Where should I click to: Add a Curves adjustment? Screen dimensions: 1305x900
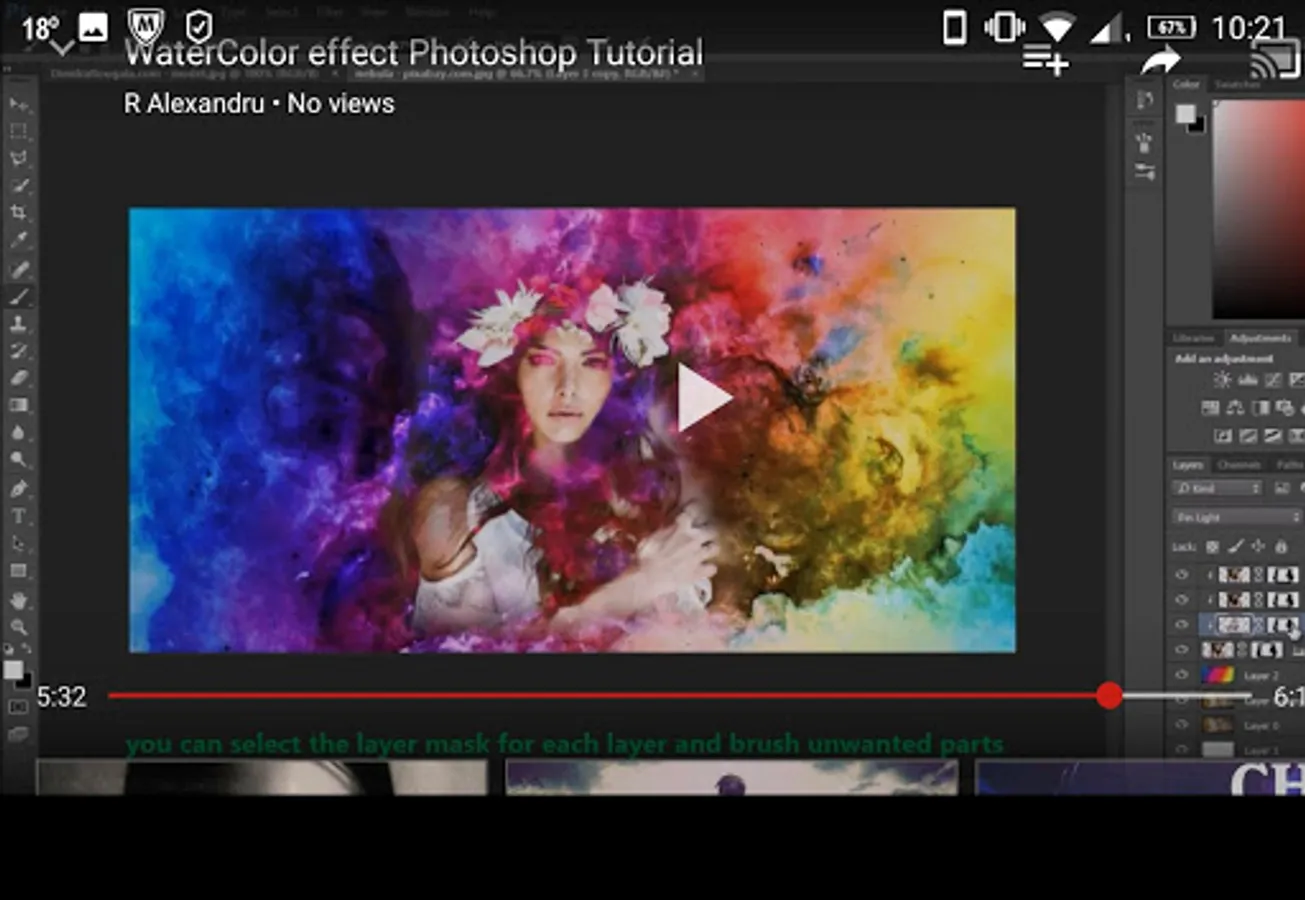pos(1273,380)
